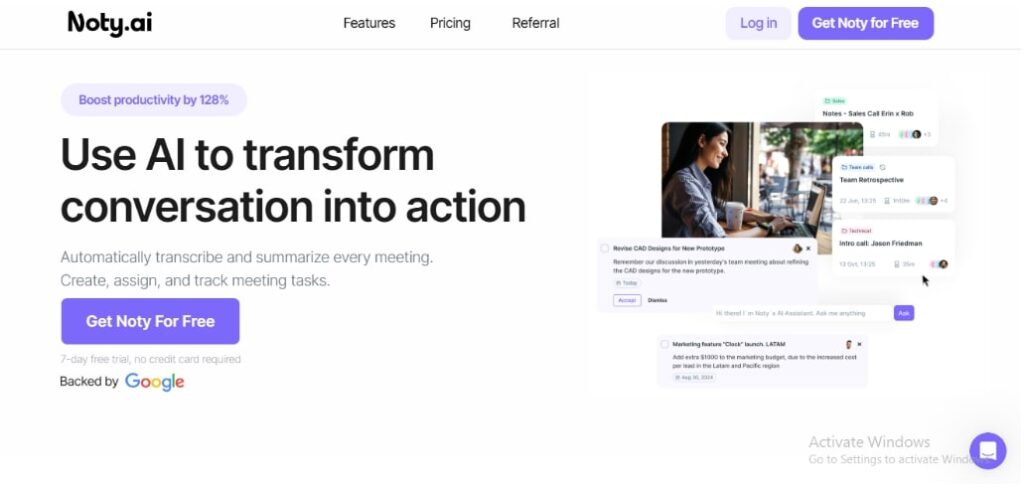Image resolution: width=1024 pixels, height=492 pixels.
Task: Click the Noty.ai logo
Action: (110, 23)
